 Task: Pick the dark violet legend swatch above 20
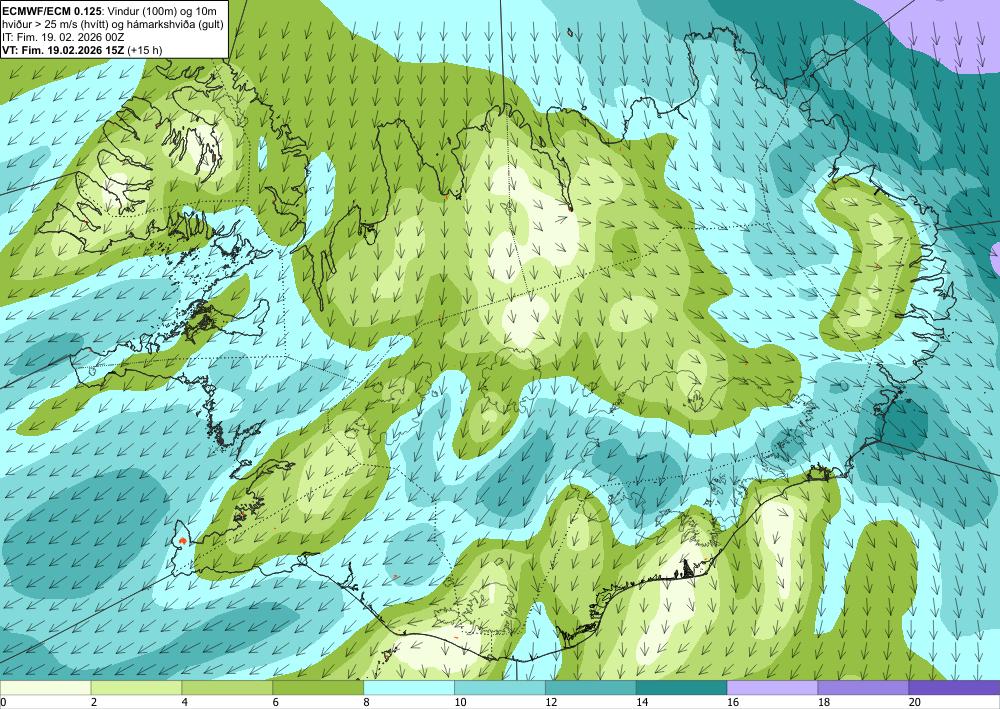(x=954, y=687)
